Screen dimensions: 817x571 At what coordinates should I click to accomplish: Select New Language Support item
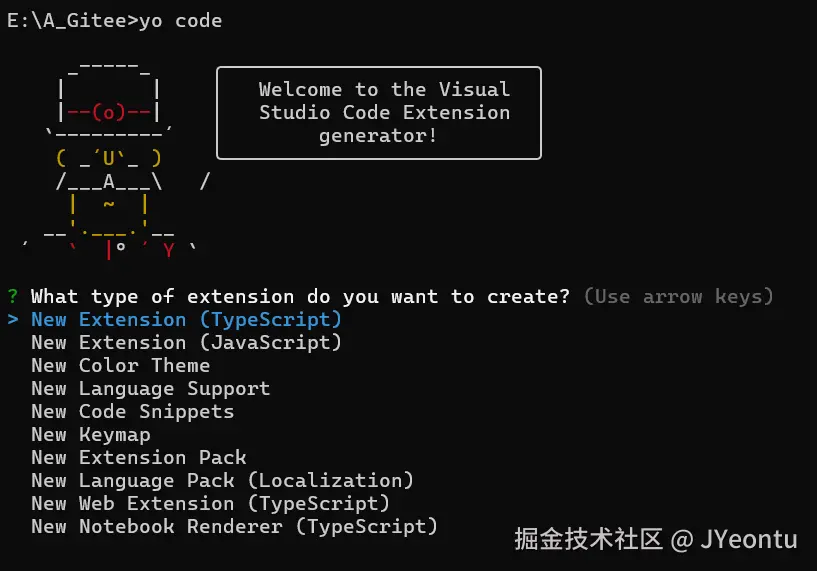[150, 389]
